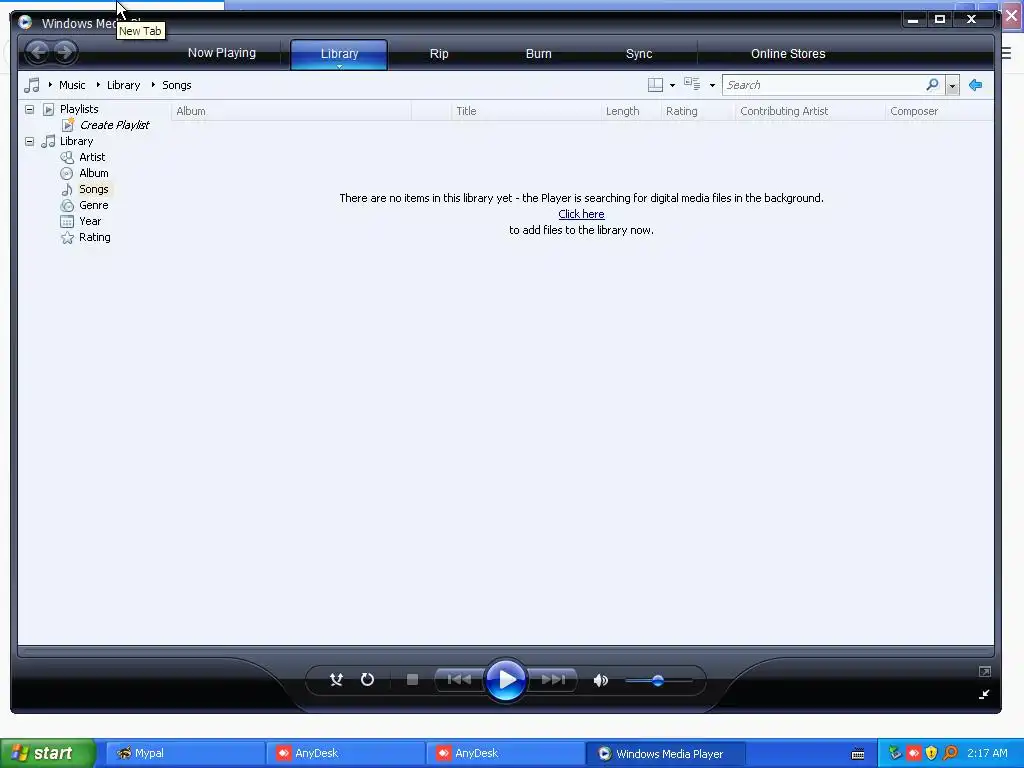
Task: Click the blue list pane arrow
Action: (x=976, y=85)
